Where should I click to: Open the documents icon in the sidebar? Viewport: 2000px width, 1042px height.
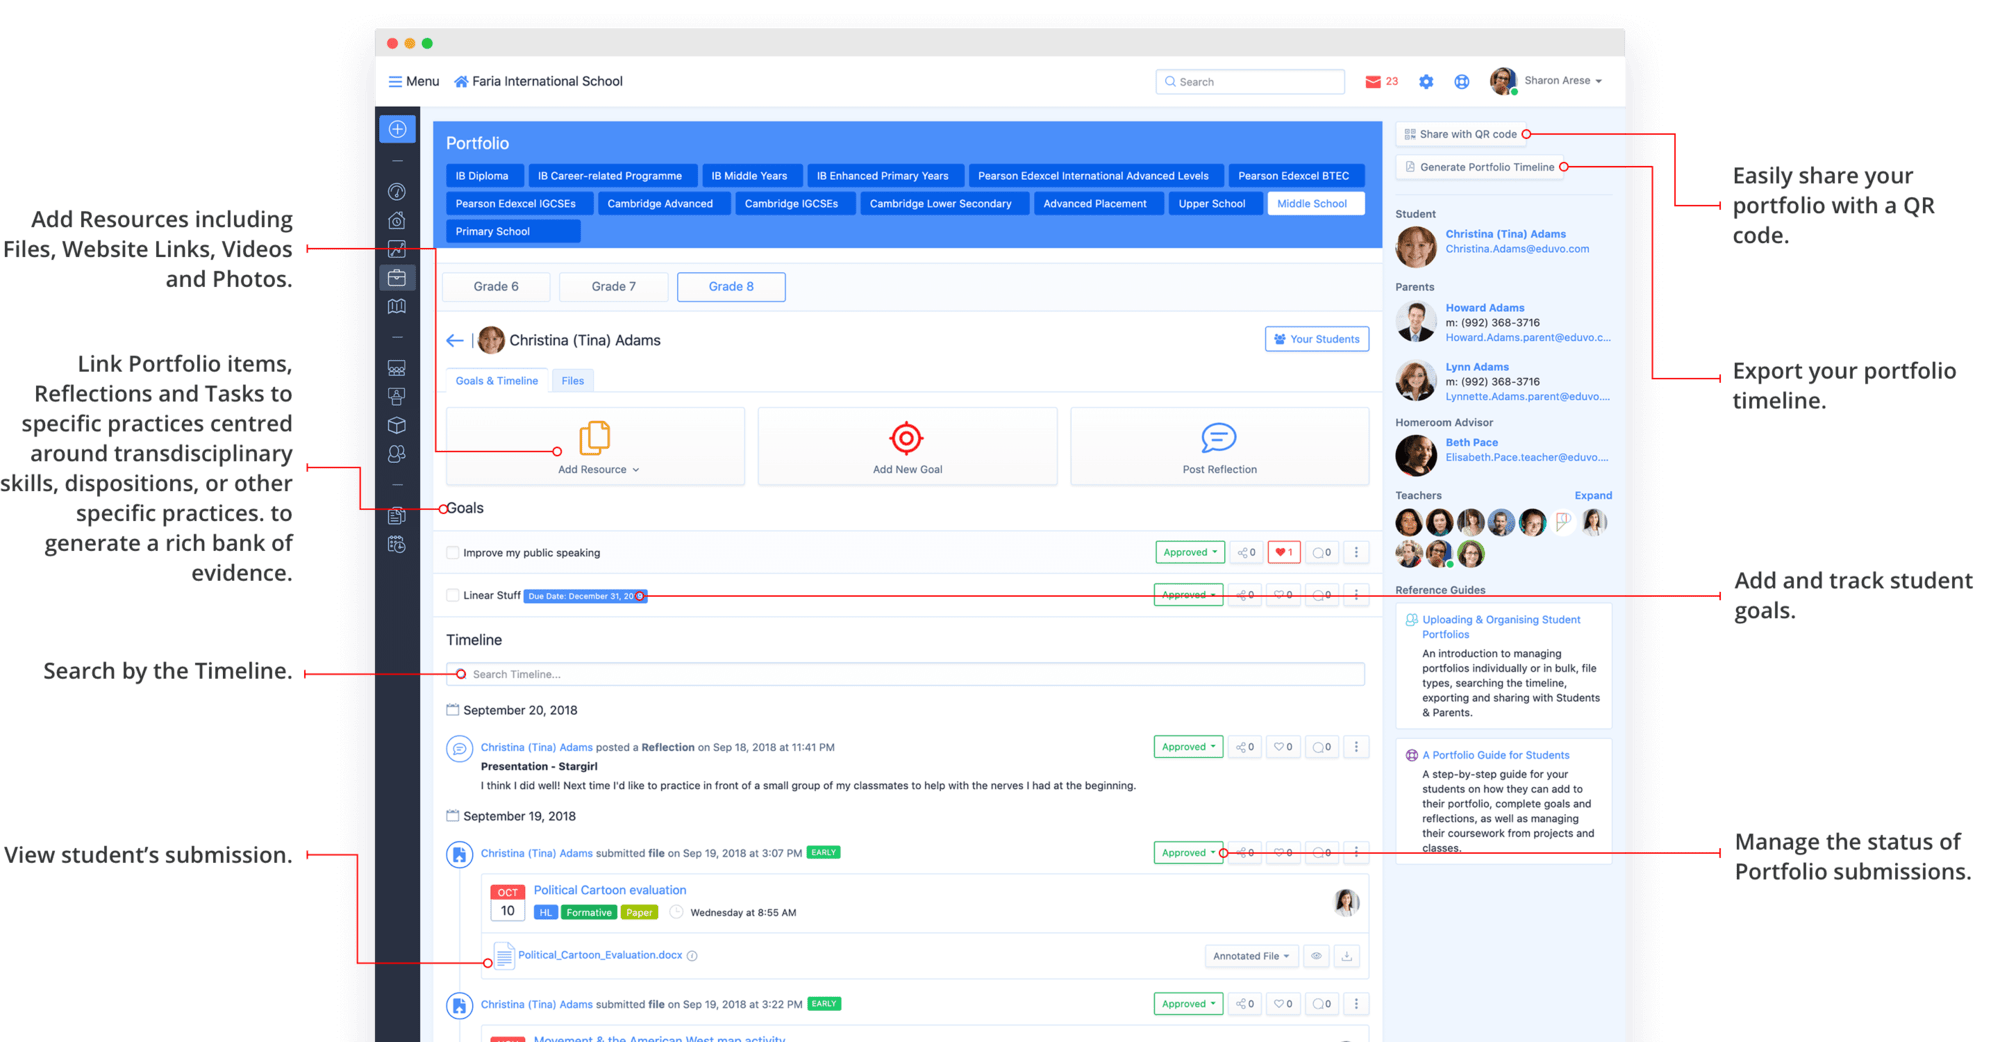pyautogui.click(x=397, y=516)
